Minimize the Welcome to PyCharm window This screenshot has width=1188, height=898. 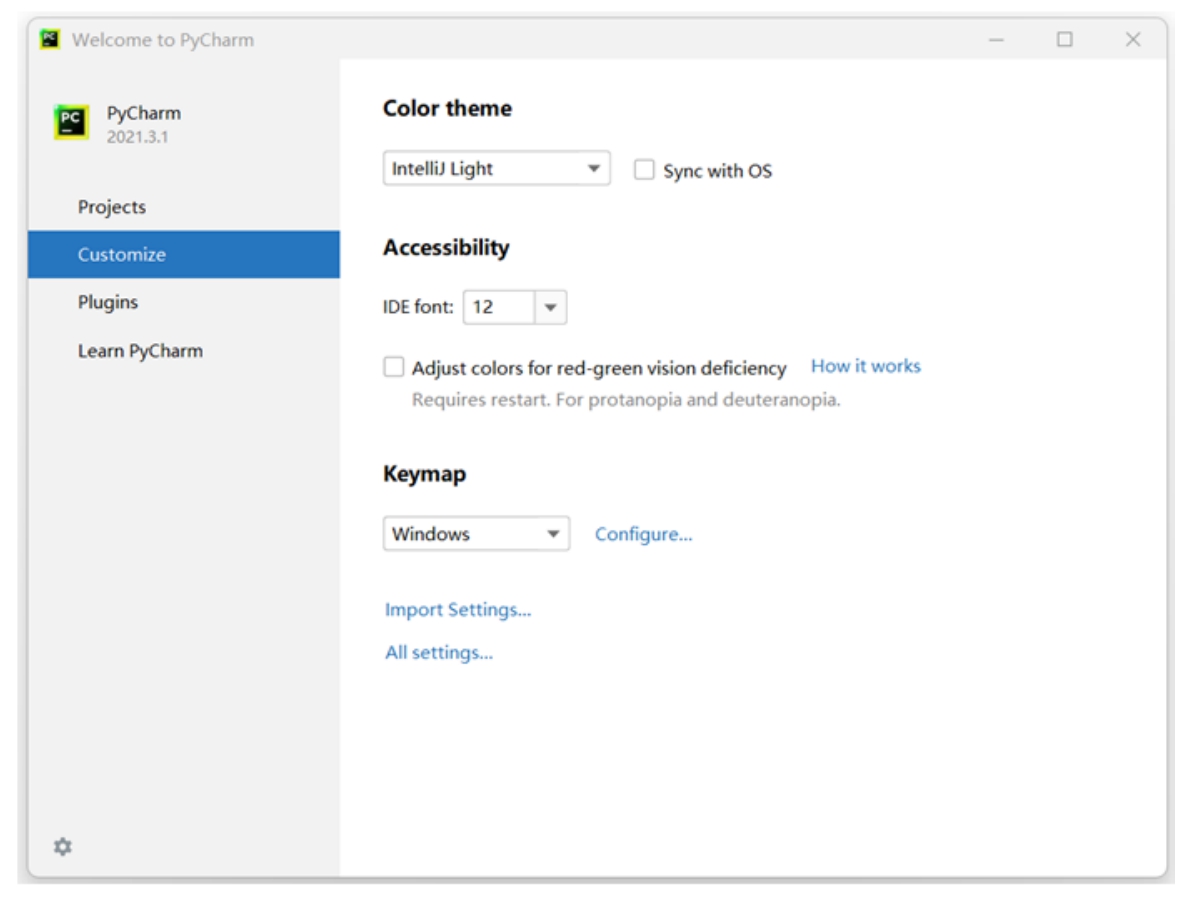click(996, 39)
